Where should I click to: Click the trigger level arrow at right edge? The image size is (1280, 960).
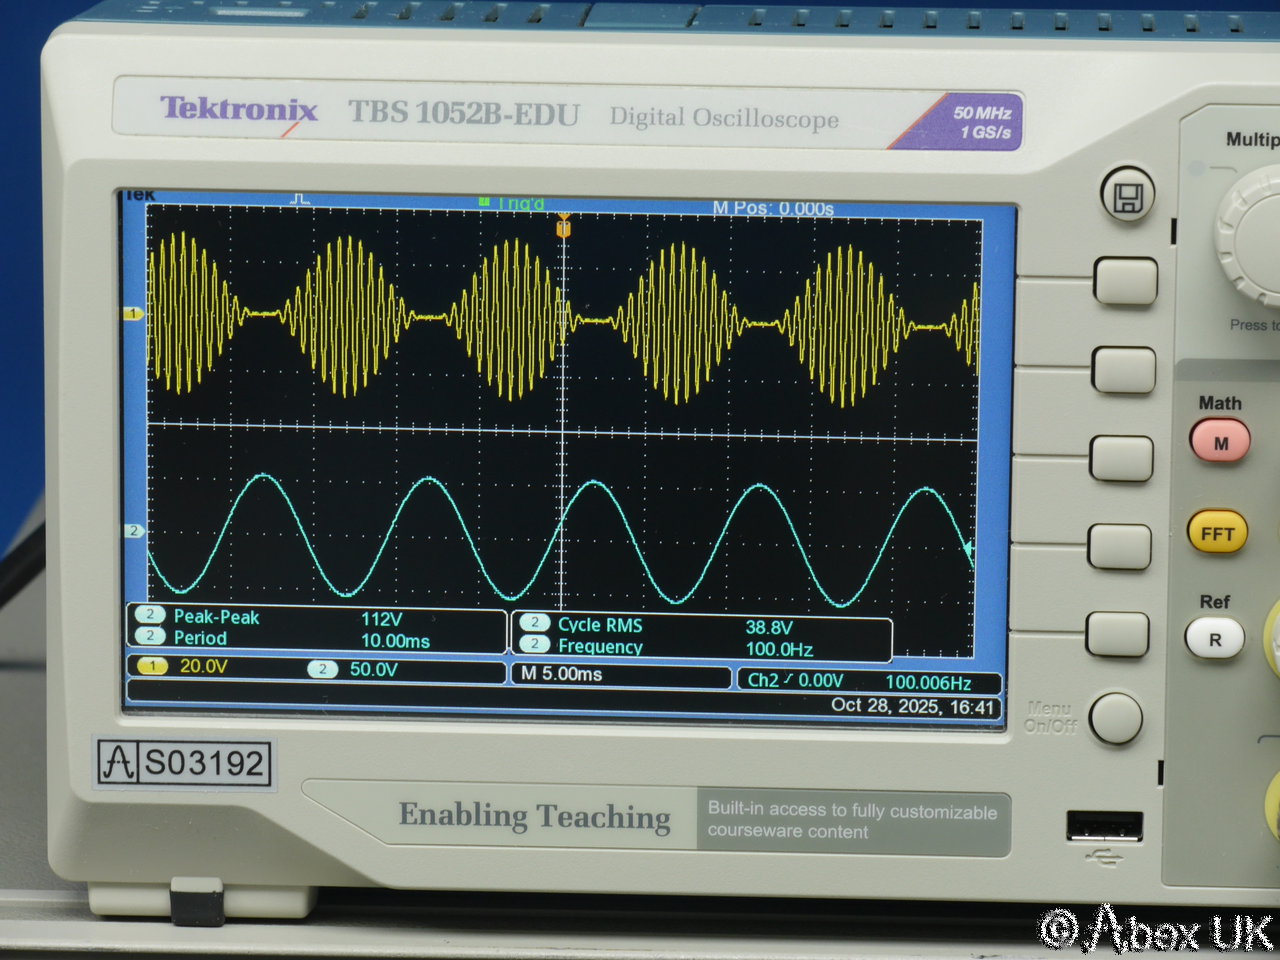pos(968,548)
